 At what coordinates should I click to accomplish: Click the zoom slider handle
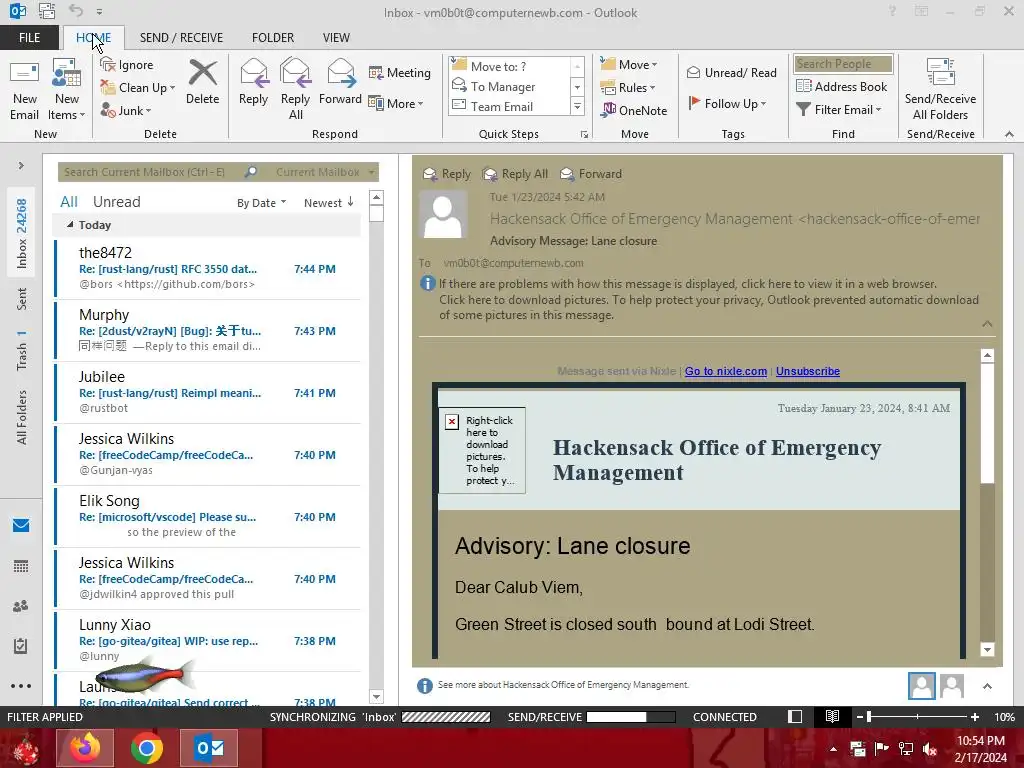tap(869, 716)
